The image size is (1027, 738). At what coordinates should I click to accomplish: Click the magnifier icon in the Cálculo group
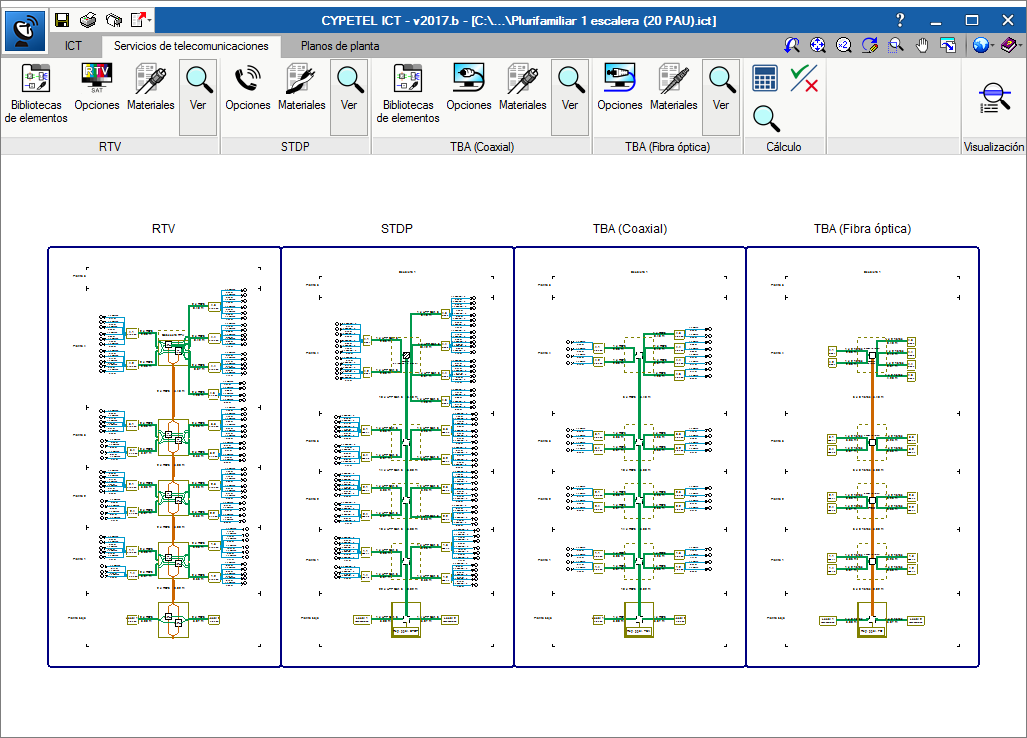766,119
